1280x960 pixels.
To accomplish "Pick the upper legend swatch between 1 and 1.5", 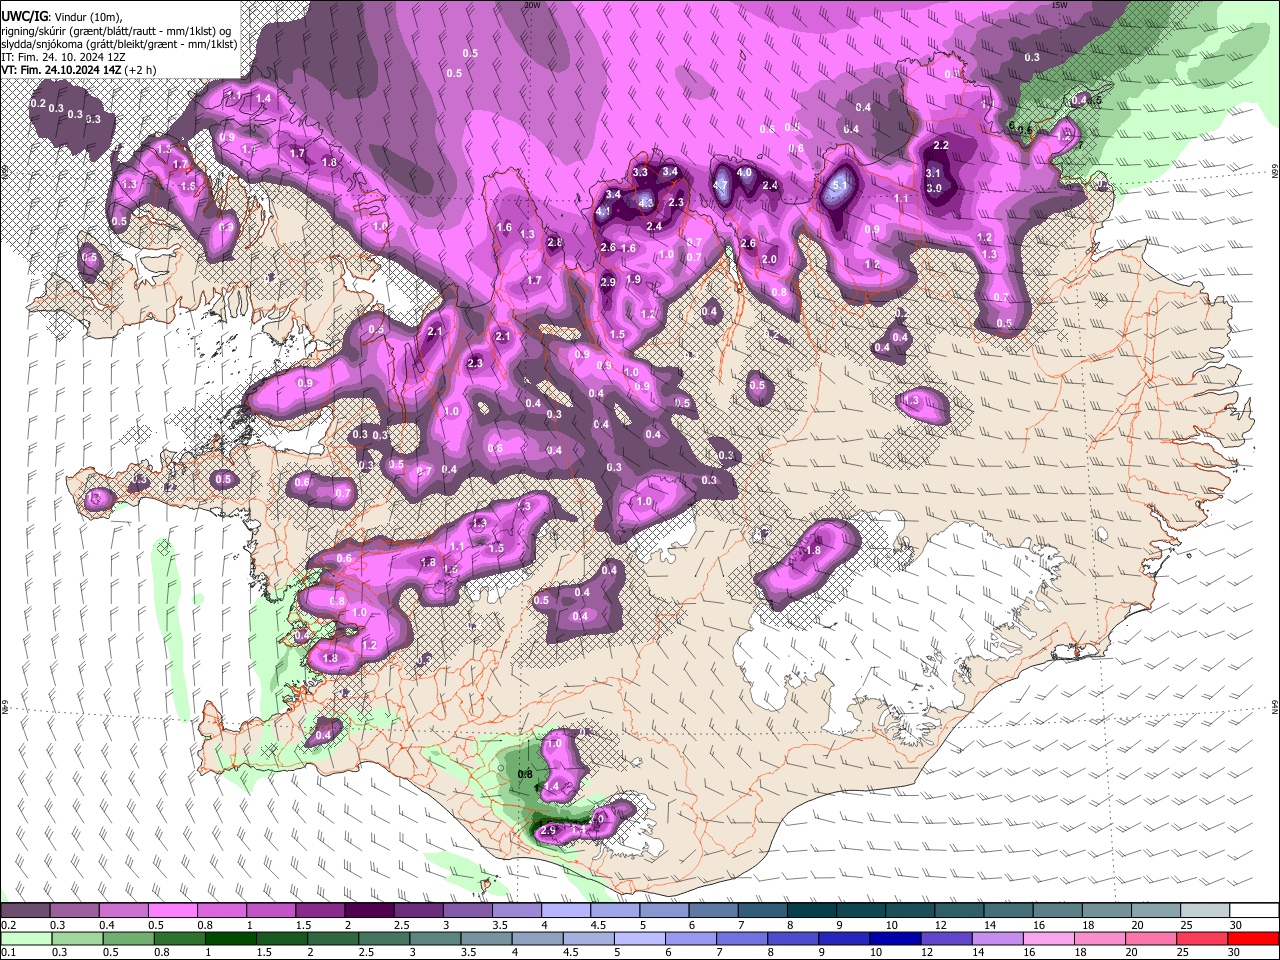I will click(x=271, y=911).
